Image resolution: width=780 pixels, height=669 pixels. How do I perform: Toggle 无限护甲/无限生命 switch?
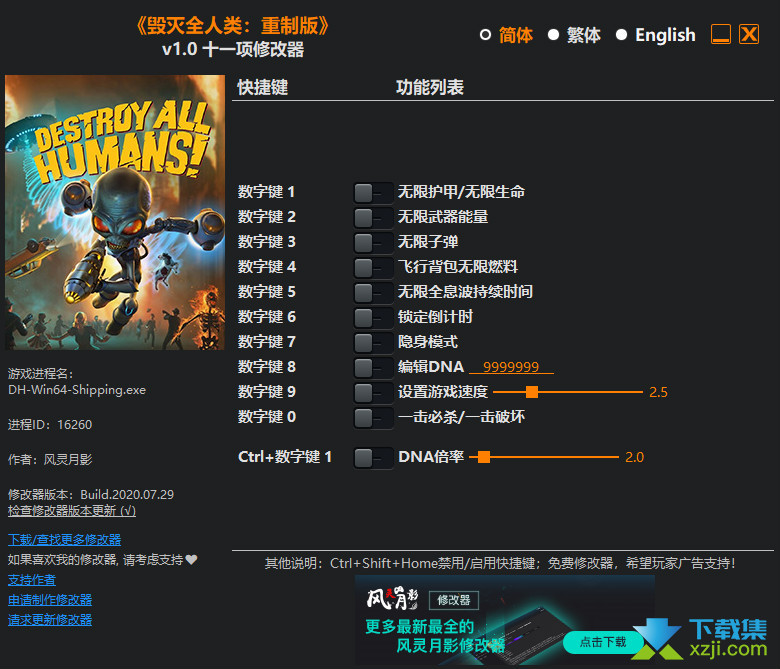[373, 192]
